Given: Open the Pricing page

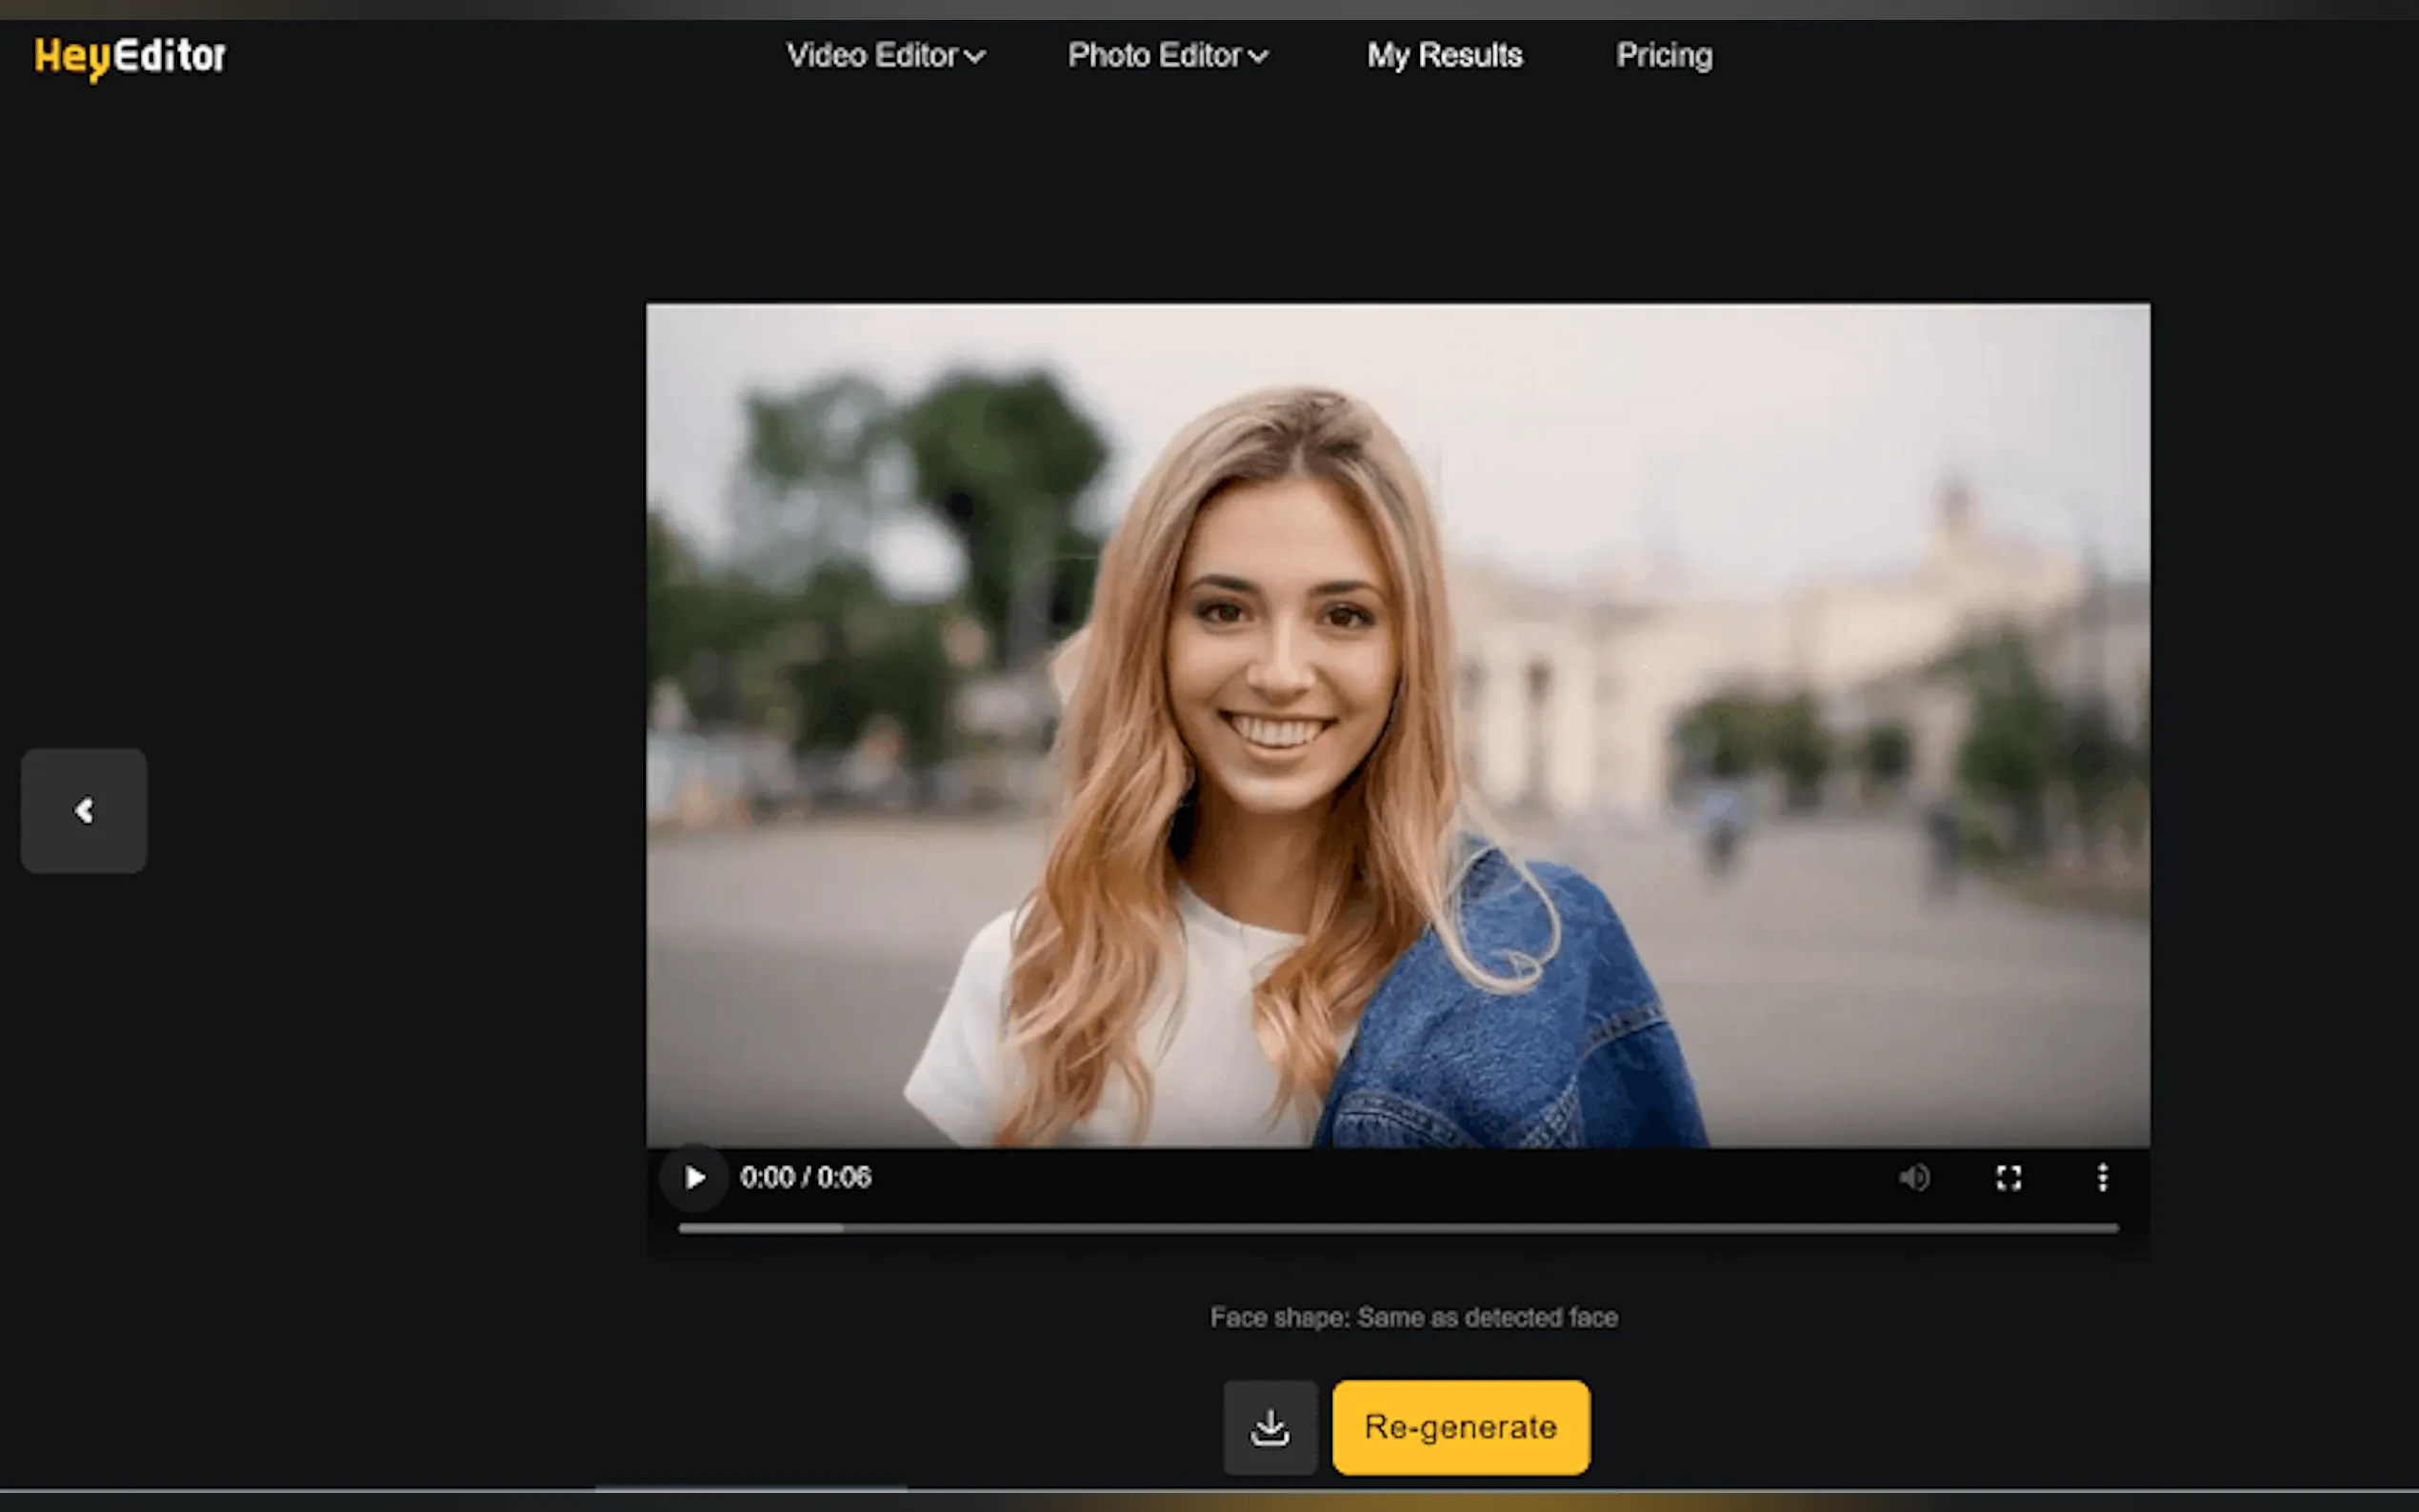Looking at the screenshot, I should [x=1664, y=55].
